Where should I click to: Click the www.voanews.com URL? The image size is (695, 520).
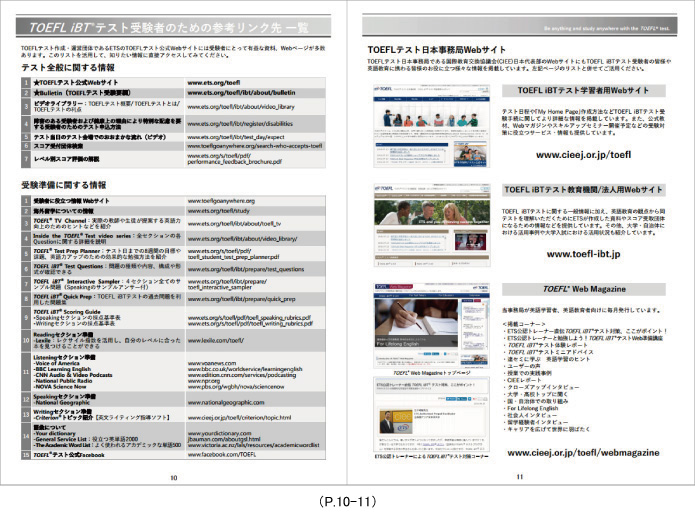point(212,364)
